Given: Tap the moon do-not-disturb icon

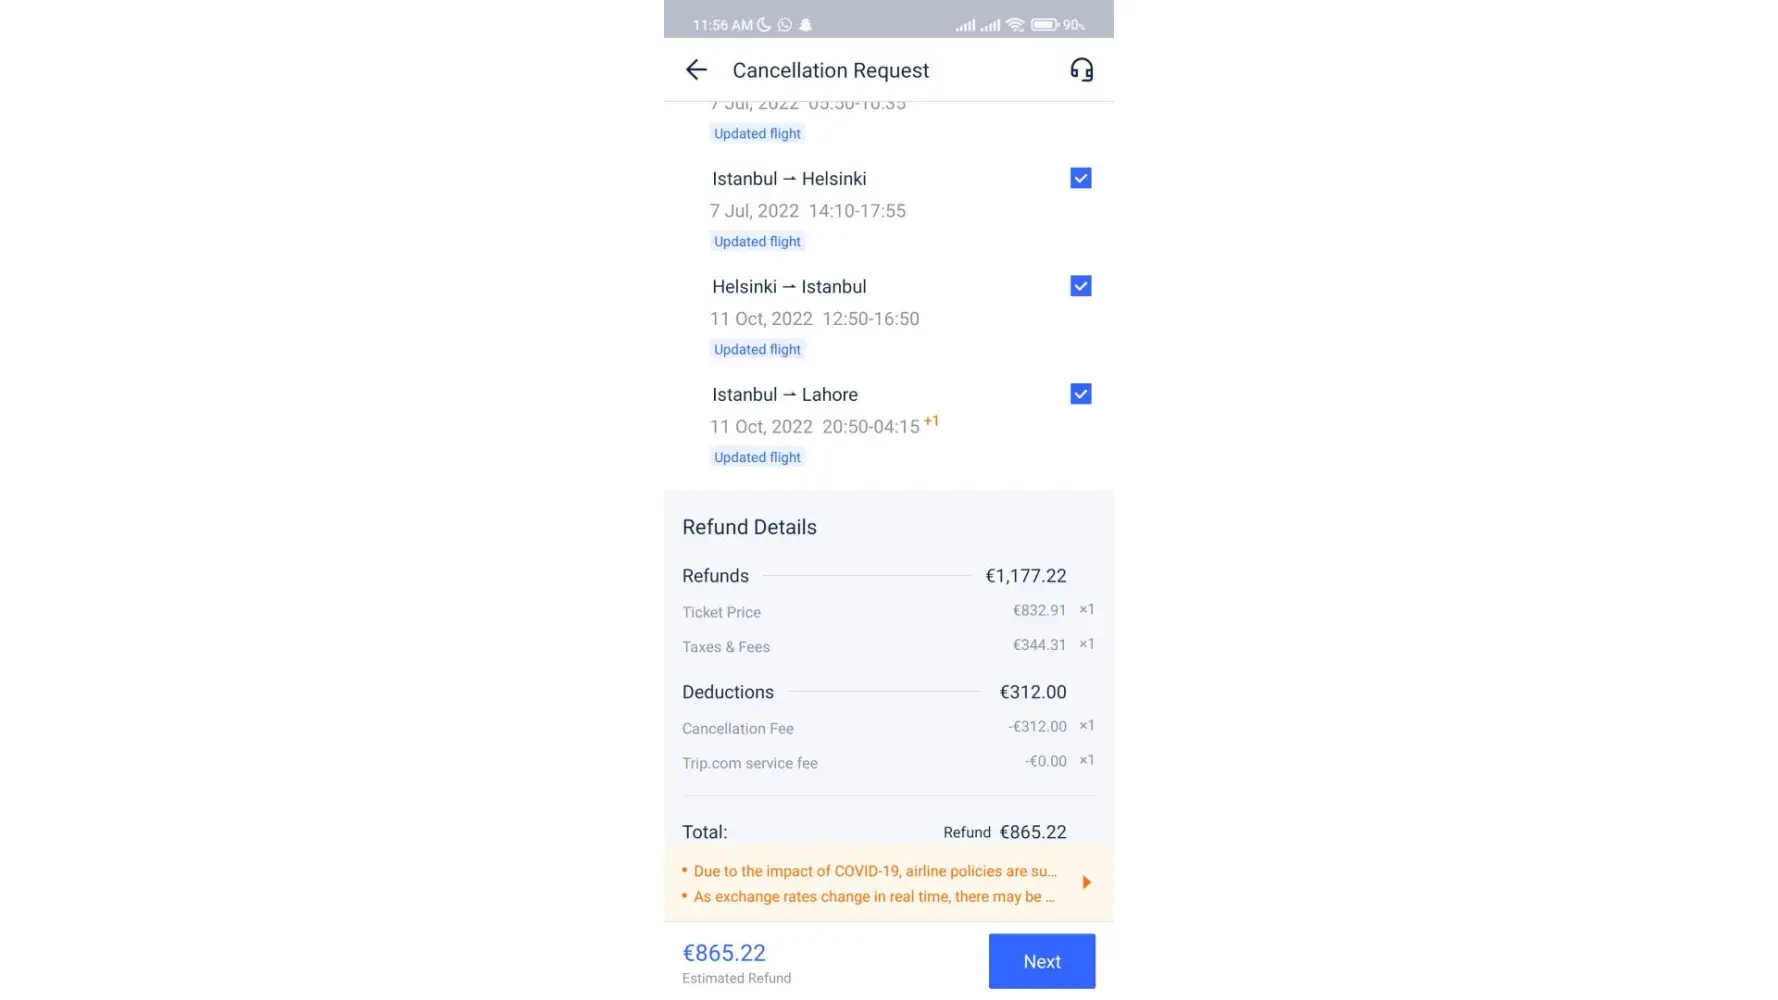Looking at the screenshot, I should click(x=765, y=25).
